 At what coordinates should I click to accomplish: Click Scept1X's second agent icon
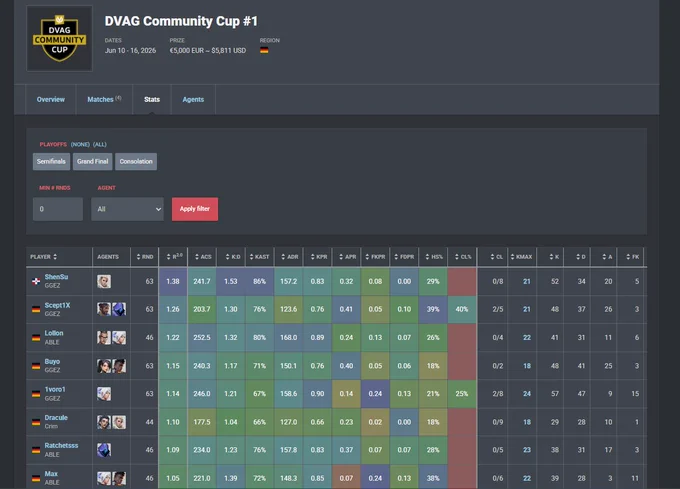(x=119, y=309)
